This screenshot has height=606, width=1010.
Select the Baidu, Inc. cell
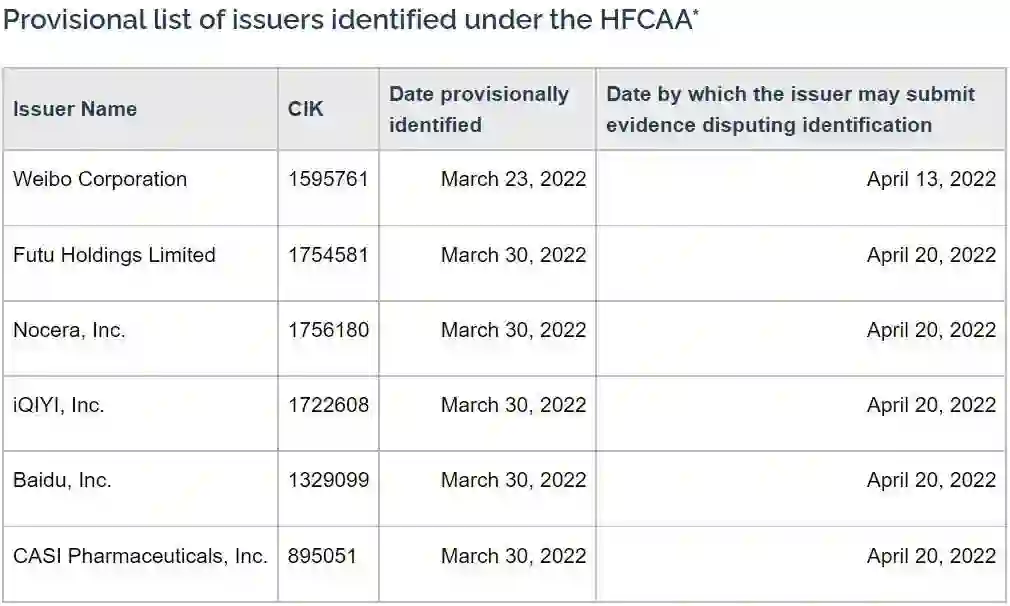62,480
